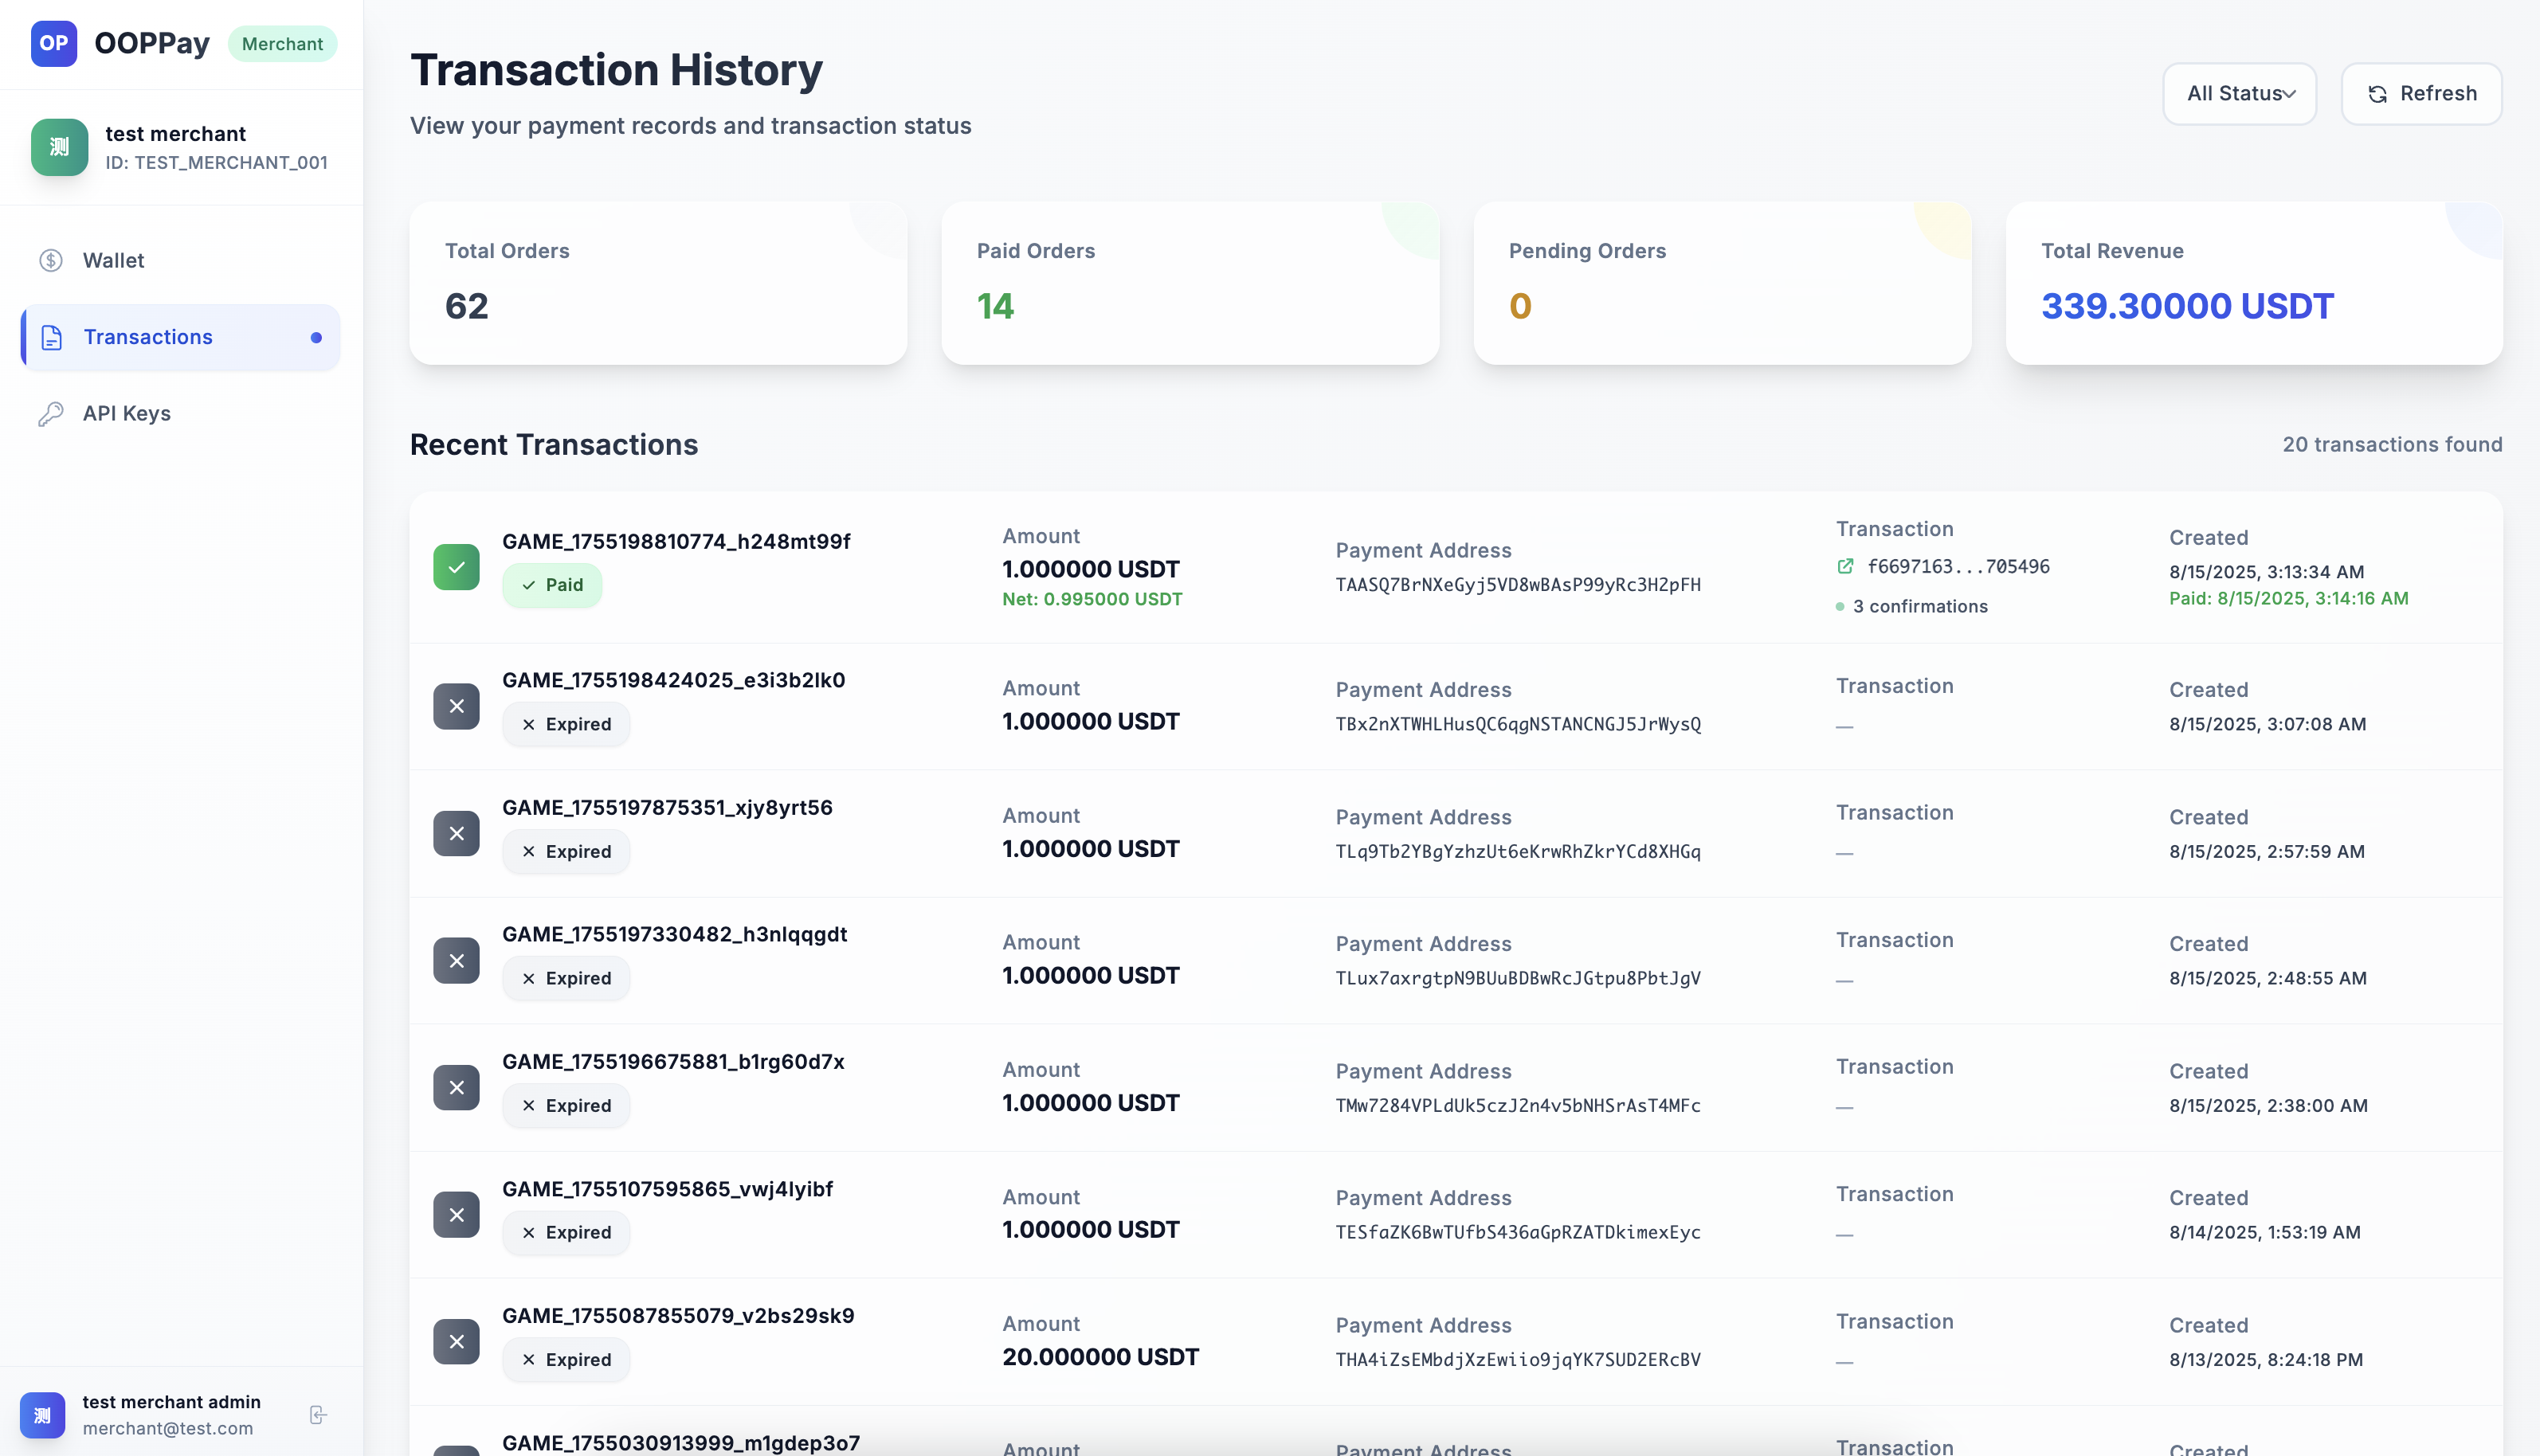Click address TLq9Tb2YBgYzhzUt6eKrwRhZkrYCd8XHGq
The width and height of the screenshot is (2540, 1456).
click(x=1518, y=851)
